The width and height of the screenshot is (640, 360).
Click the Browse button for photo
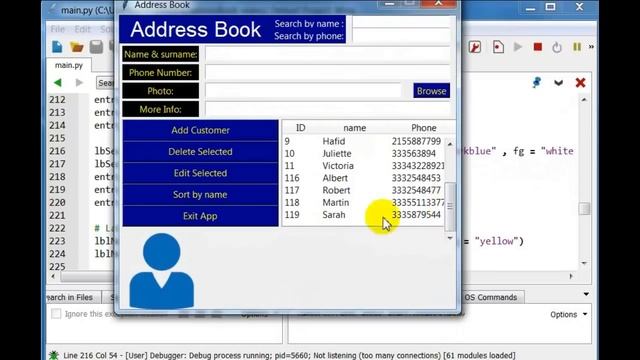(x=431, y=91)
